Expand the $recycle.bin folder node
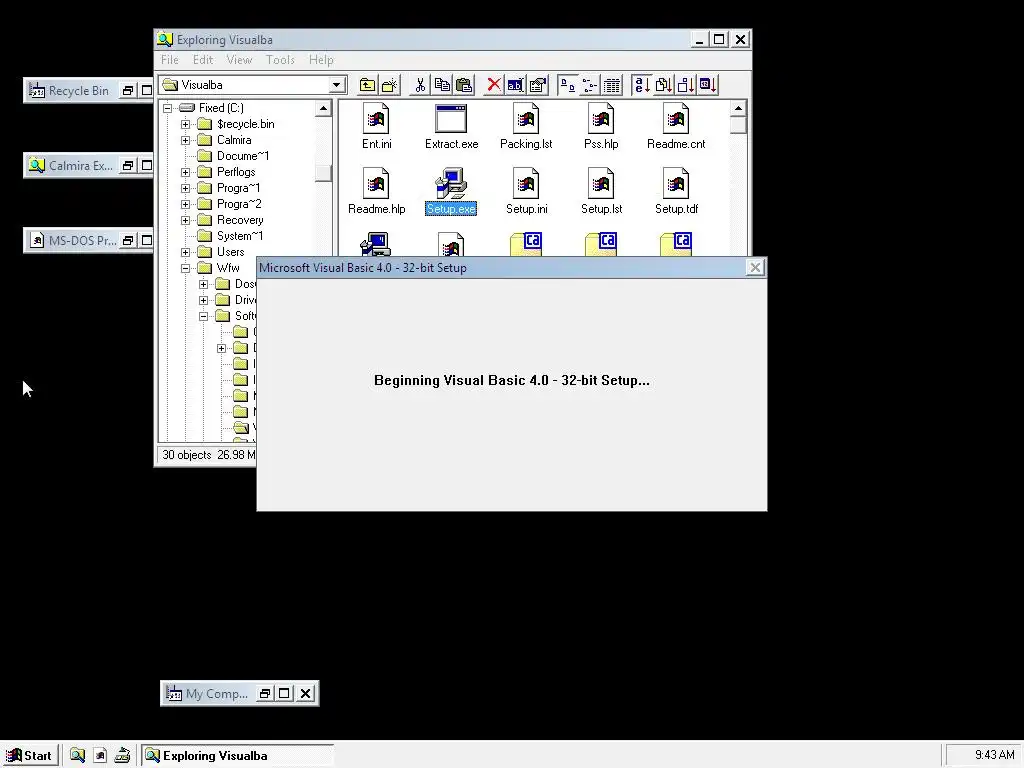This screenshot has width=1024, height=768. (185, 124)
